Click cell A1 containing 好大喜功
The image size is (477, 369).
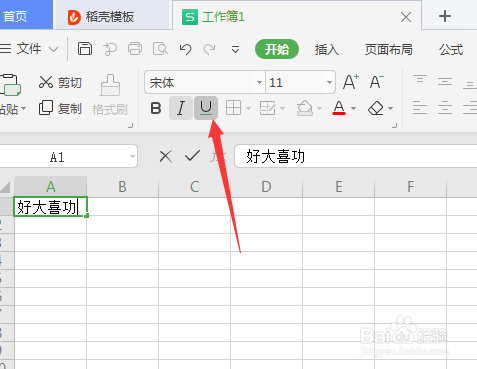[x=50, y=207]
